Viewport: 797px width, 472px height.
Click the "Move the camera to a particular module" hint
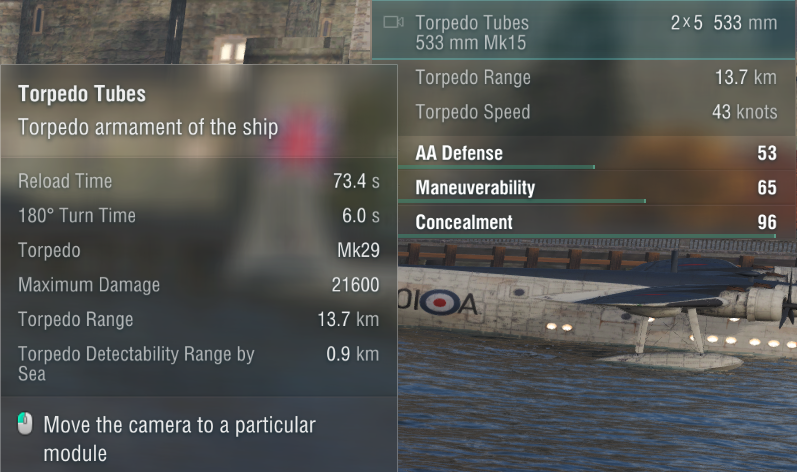click(180, 439)
